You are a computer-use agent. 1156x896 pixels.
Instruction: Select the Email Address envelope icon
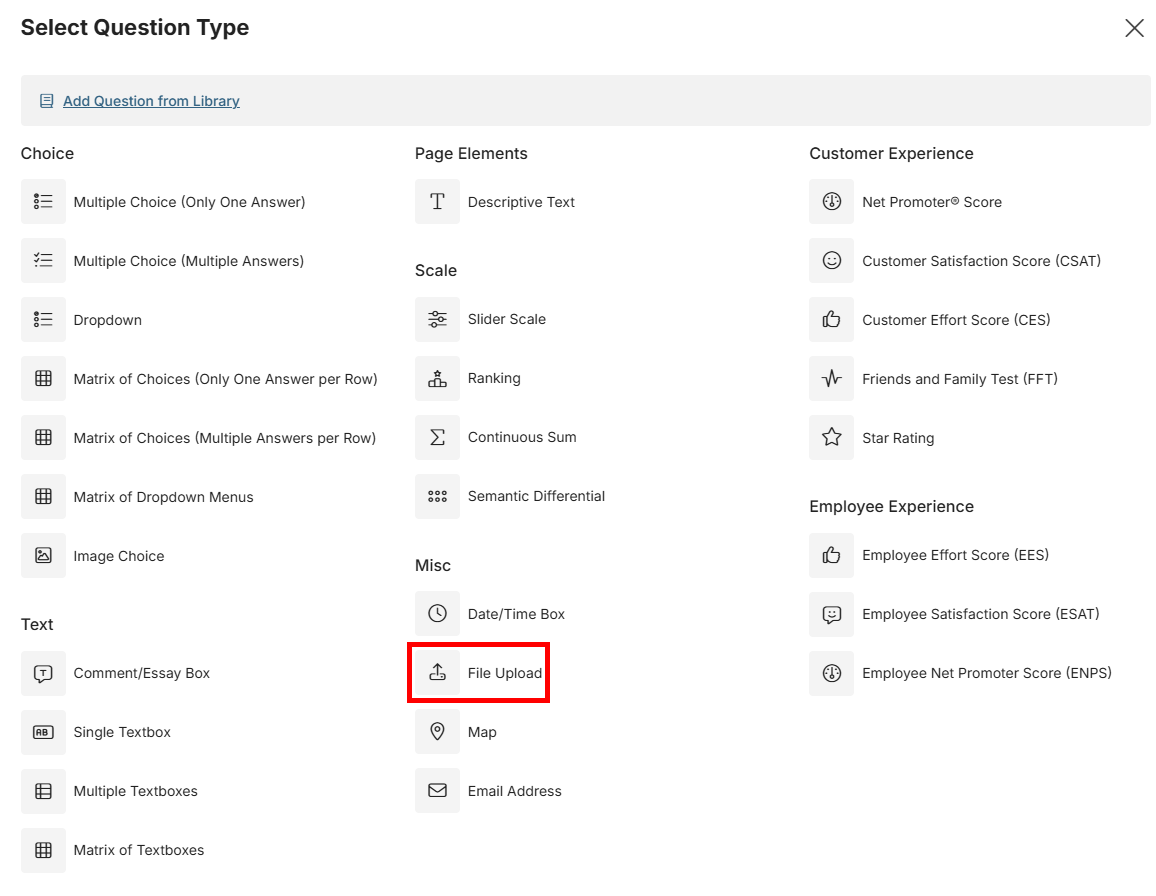tap(437, 791)
